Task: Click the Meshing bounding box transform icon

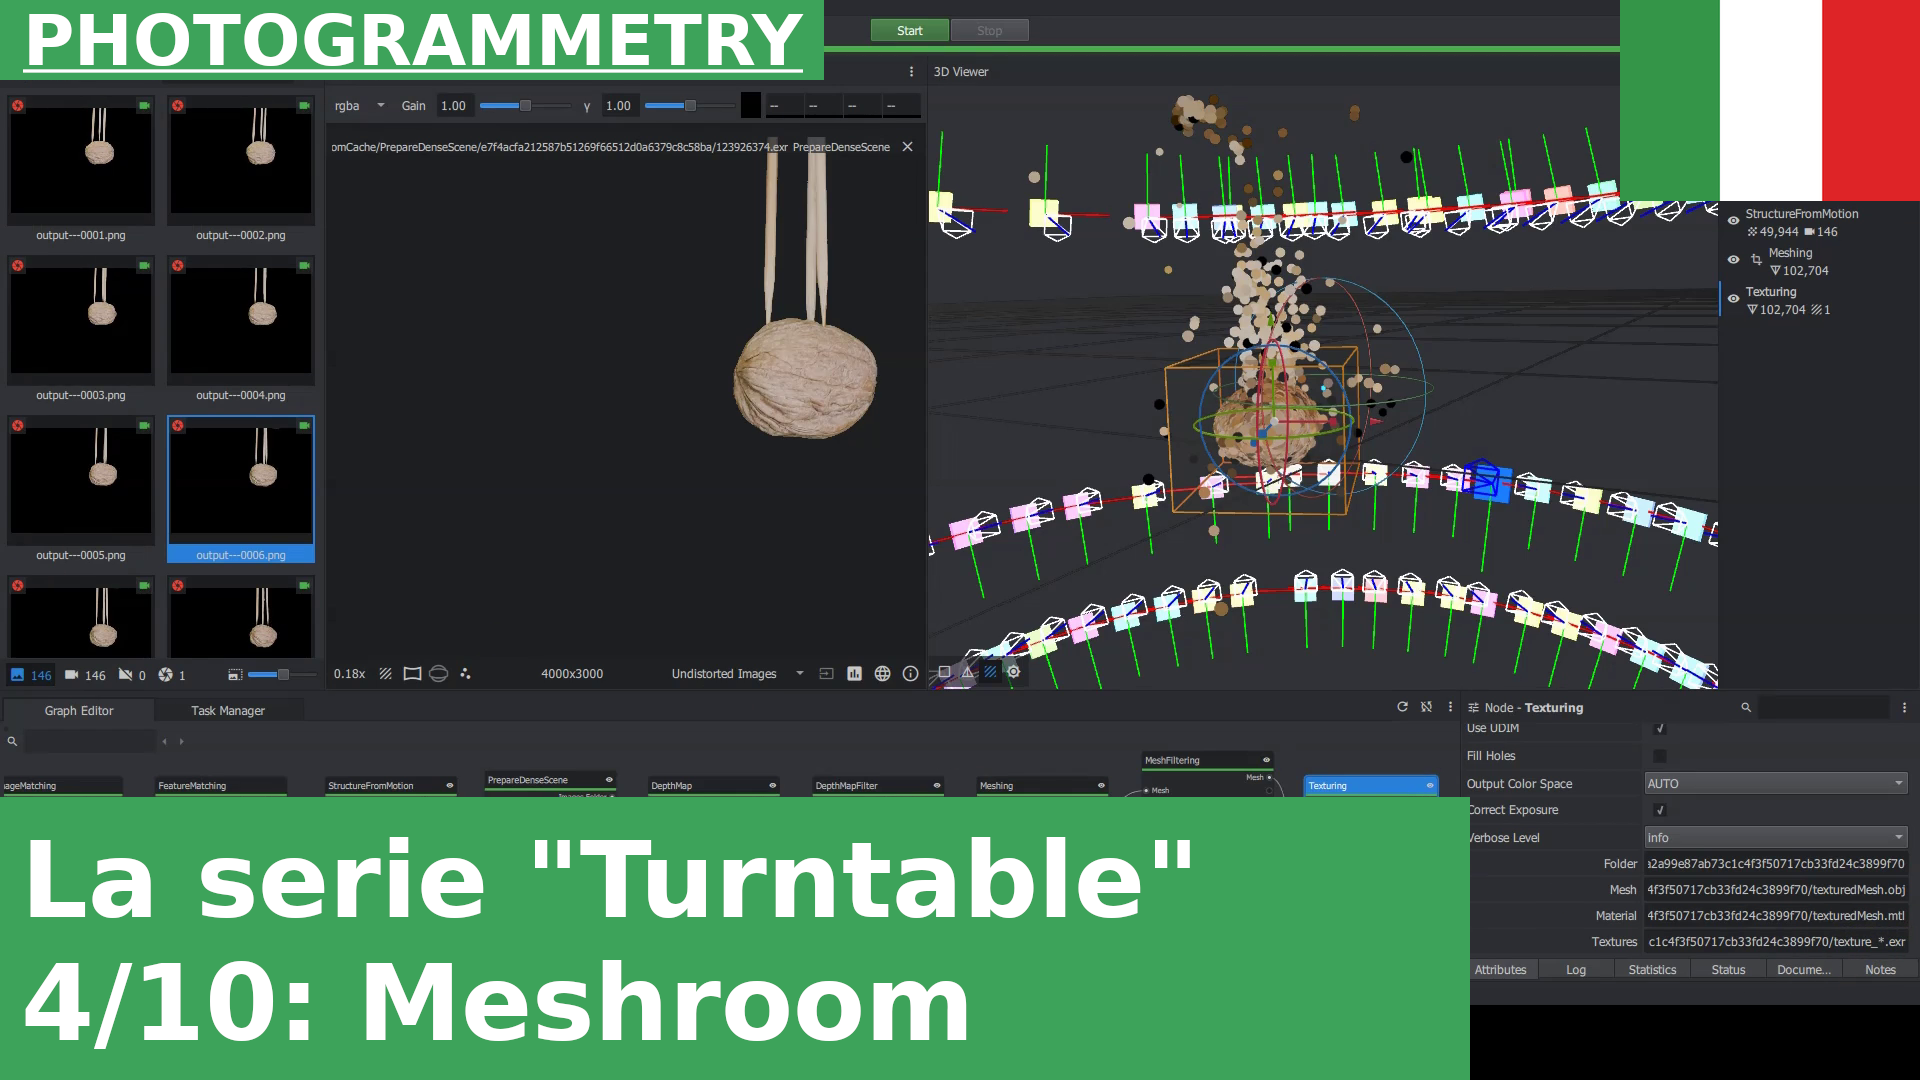Action: point(1756,260)
